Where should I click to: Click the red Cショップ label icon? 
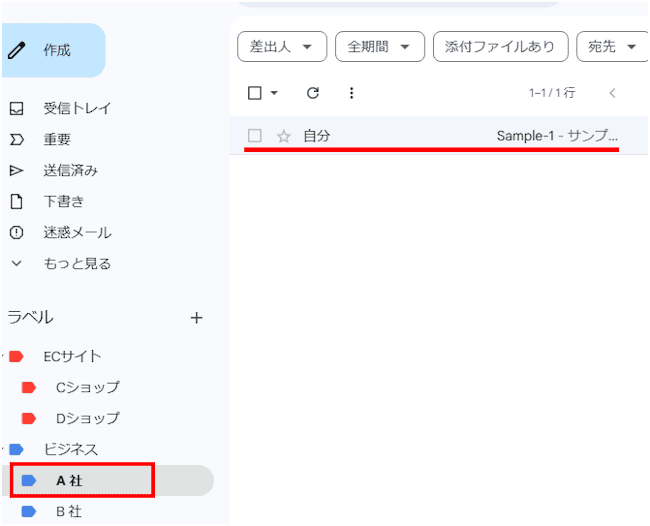pyautogui.click(x=29, y=388)
